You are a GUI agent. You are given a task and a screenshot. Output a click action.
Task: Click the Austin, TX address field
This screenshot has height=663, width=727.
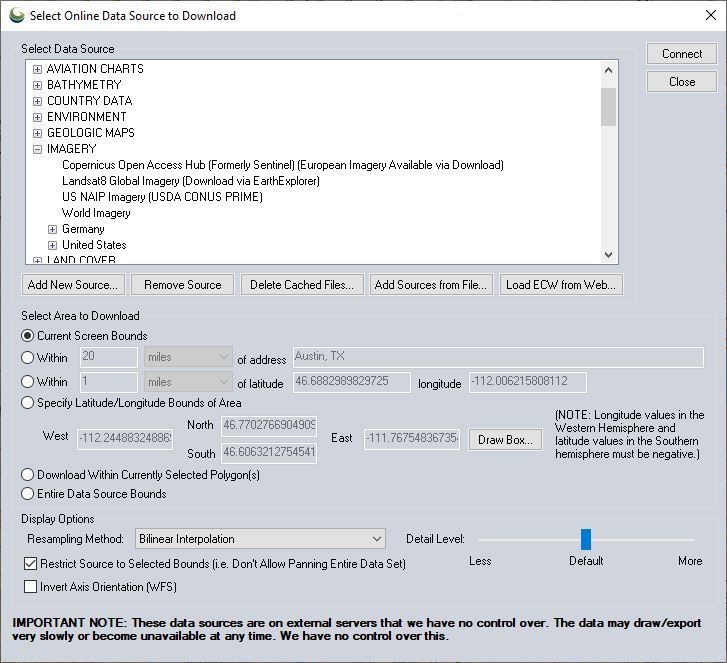498,357
